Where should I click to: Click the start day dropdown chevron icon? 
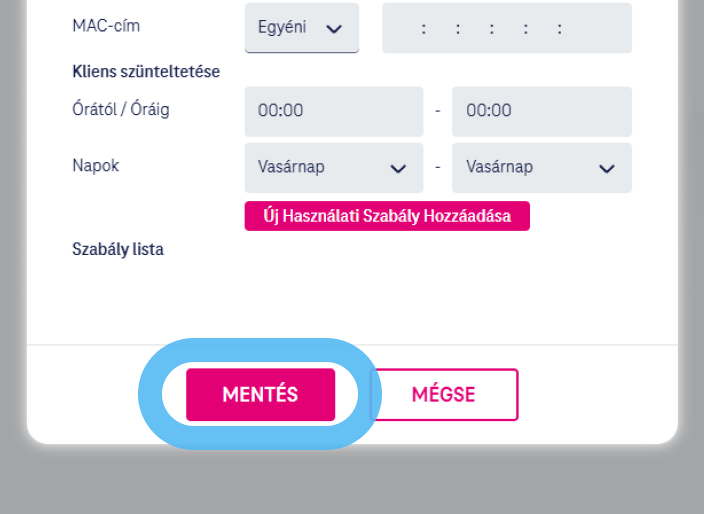tap(398, 169)
